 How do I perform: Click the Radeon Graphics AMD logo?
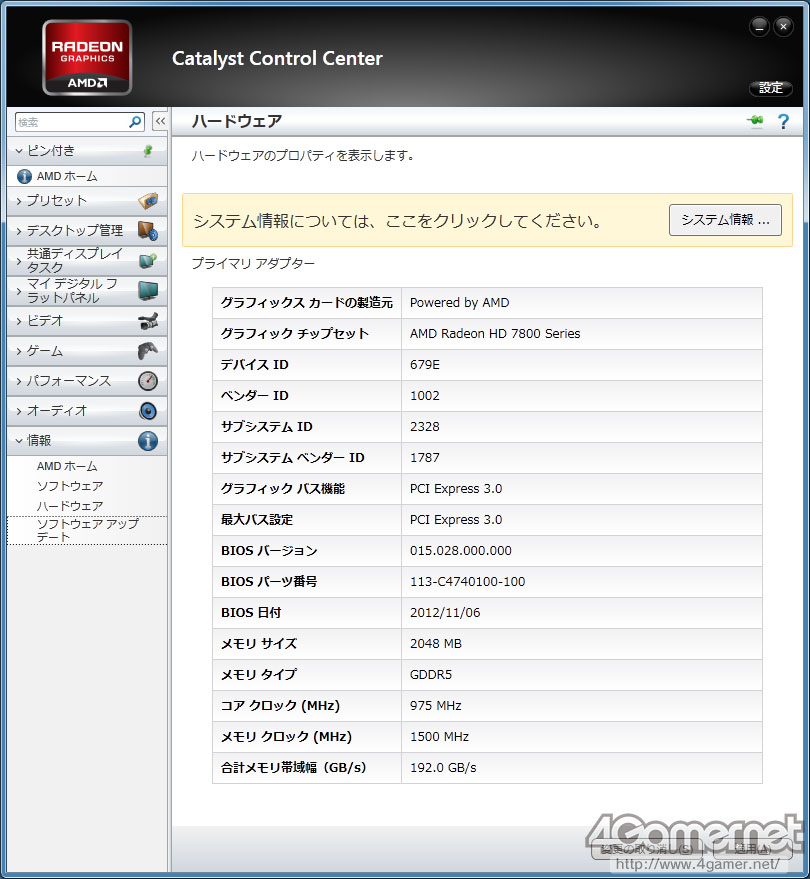(x=87, y=58)
